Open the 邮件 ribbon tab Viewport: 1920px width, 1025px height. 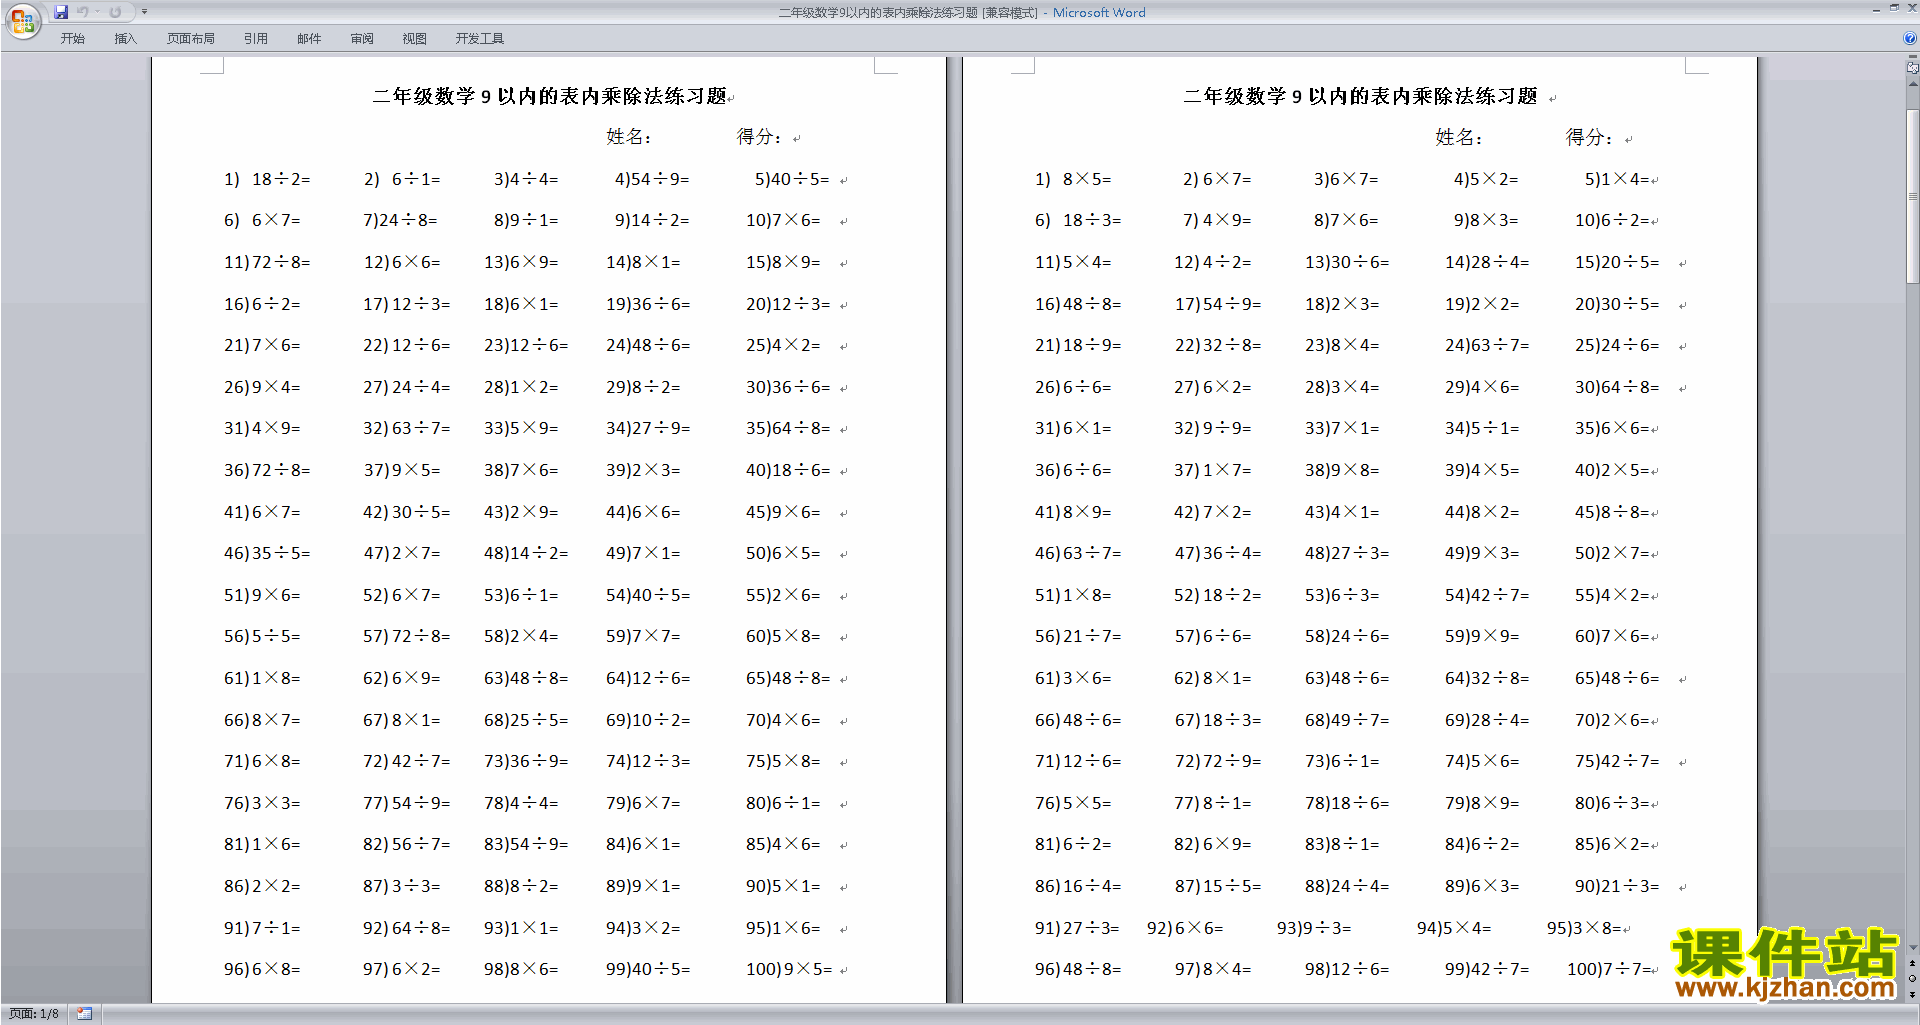(x=309, y=39)
